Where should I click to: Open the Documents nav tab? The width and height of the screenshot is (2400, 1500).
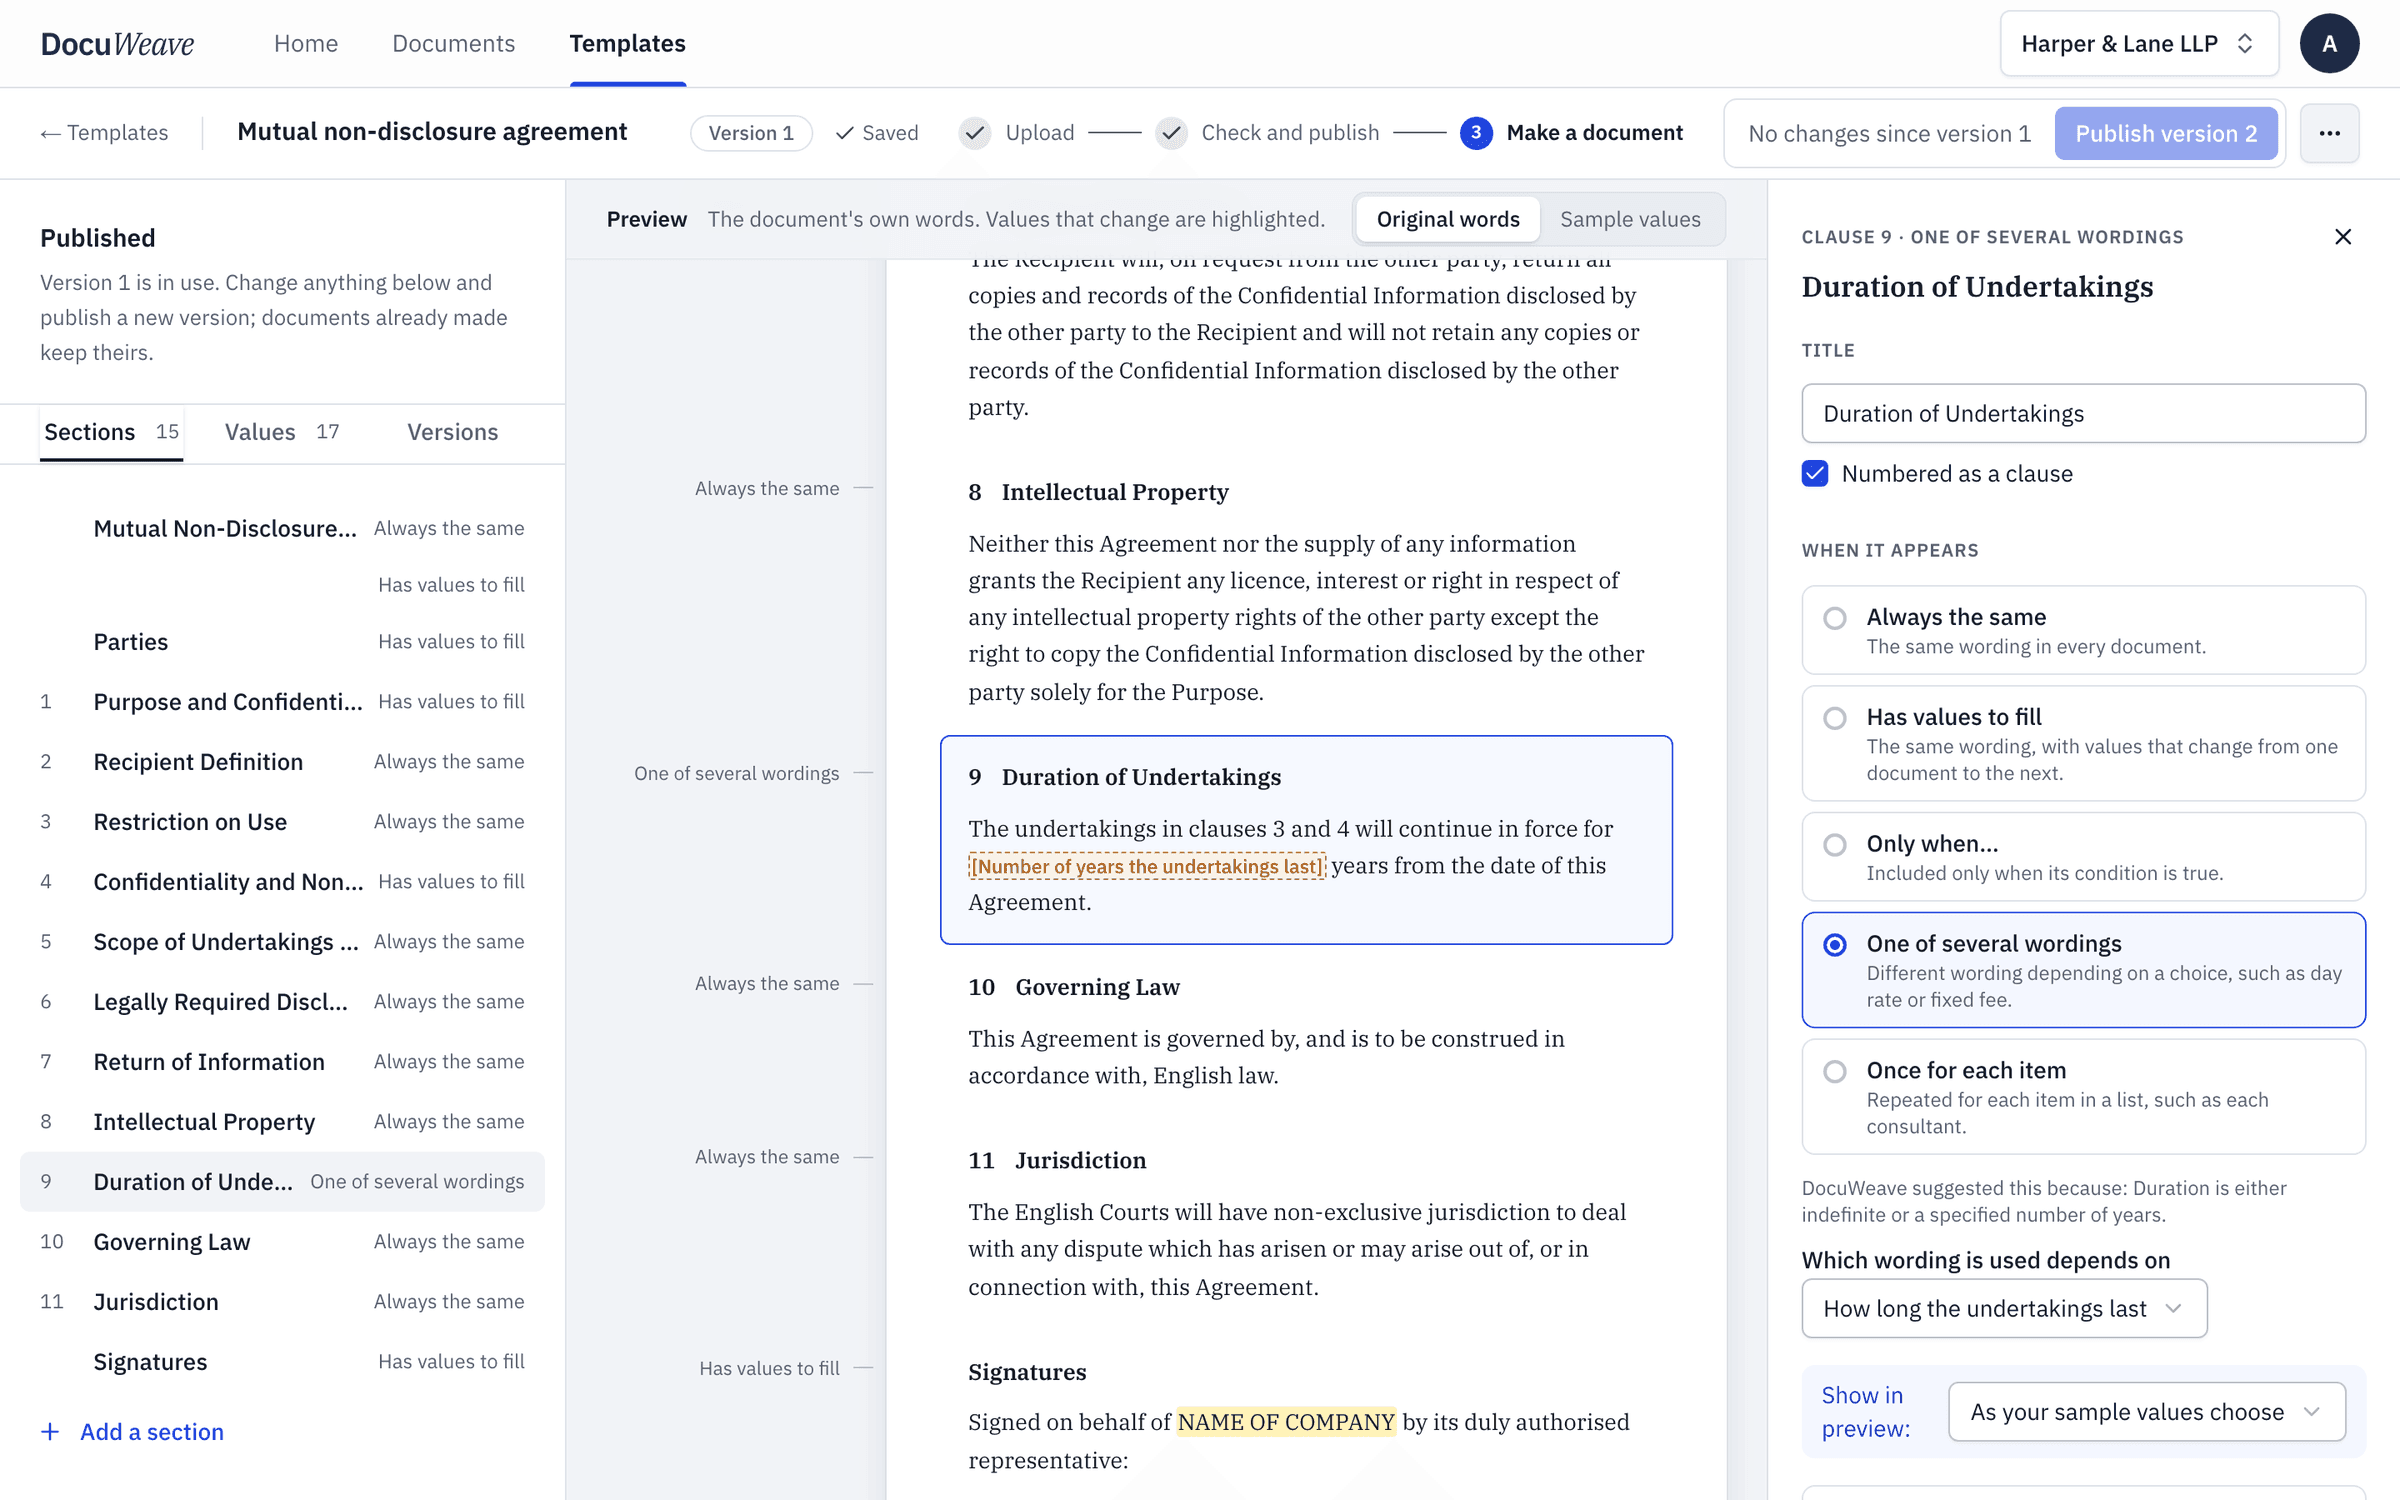[x=453, y=43]
